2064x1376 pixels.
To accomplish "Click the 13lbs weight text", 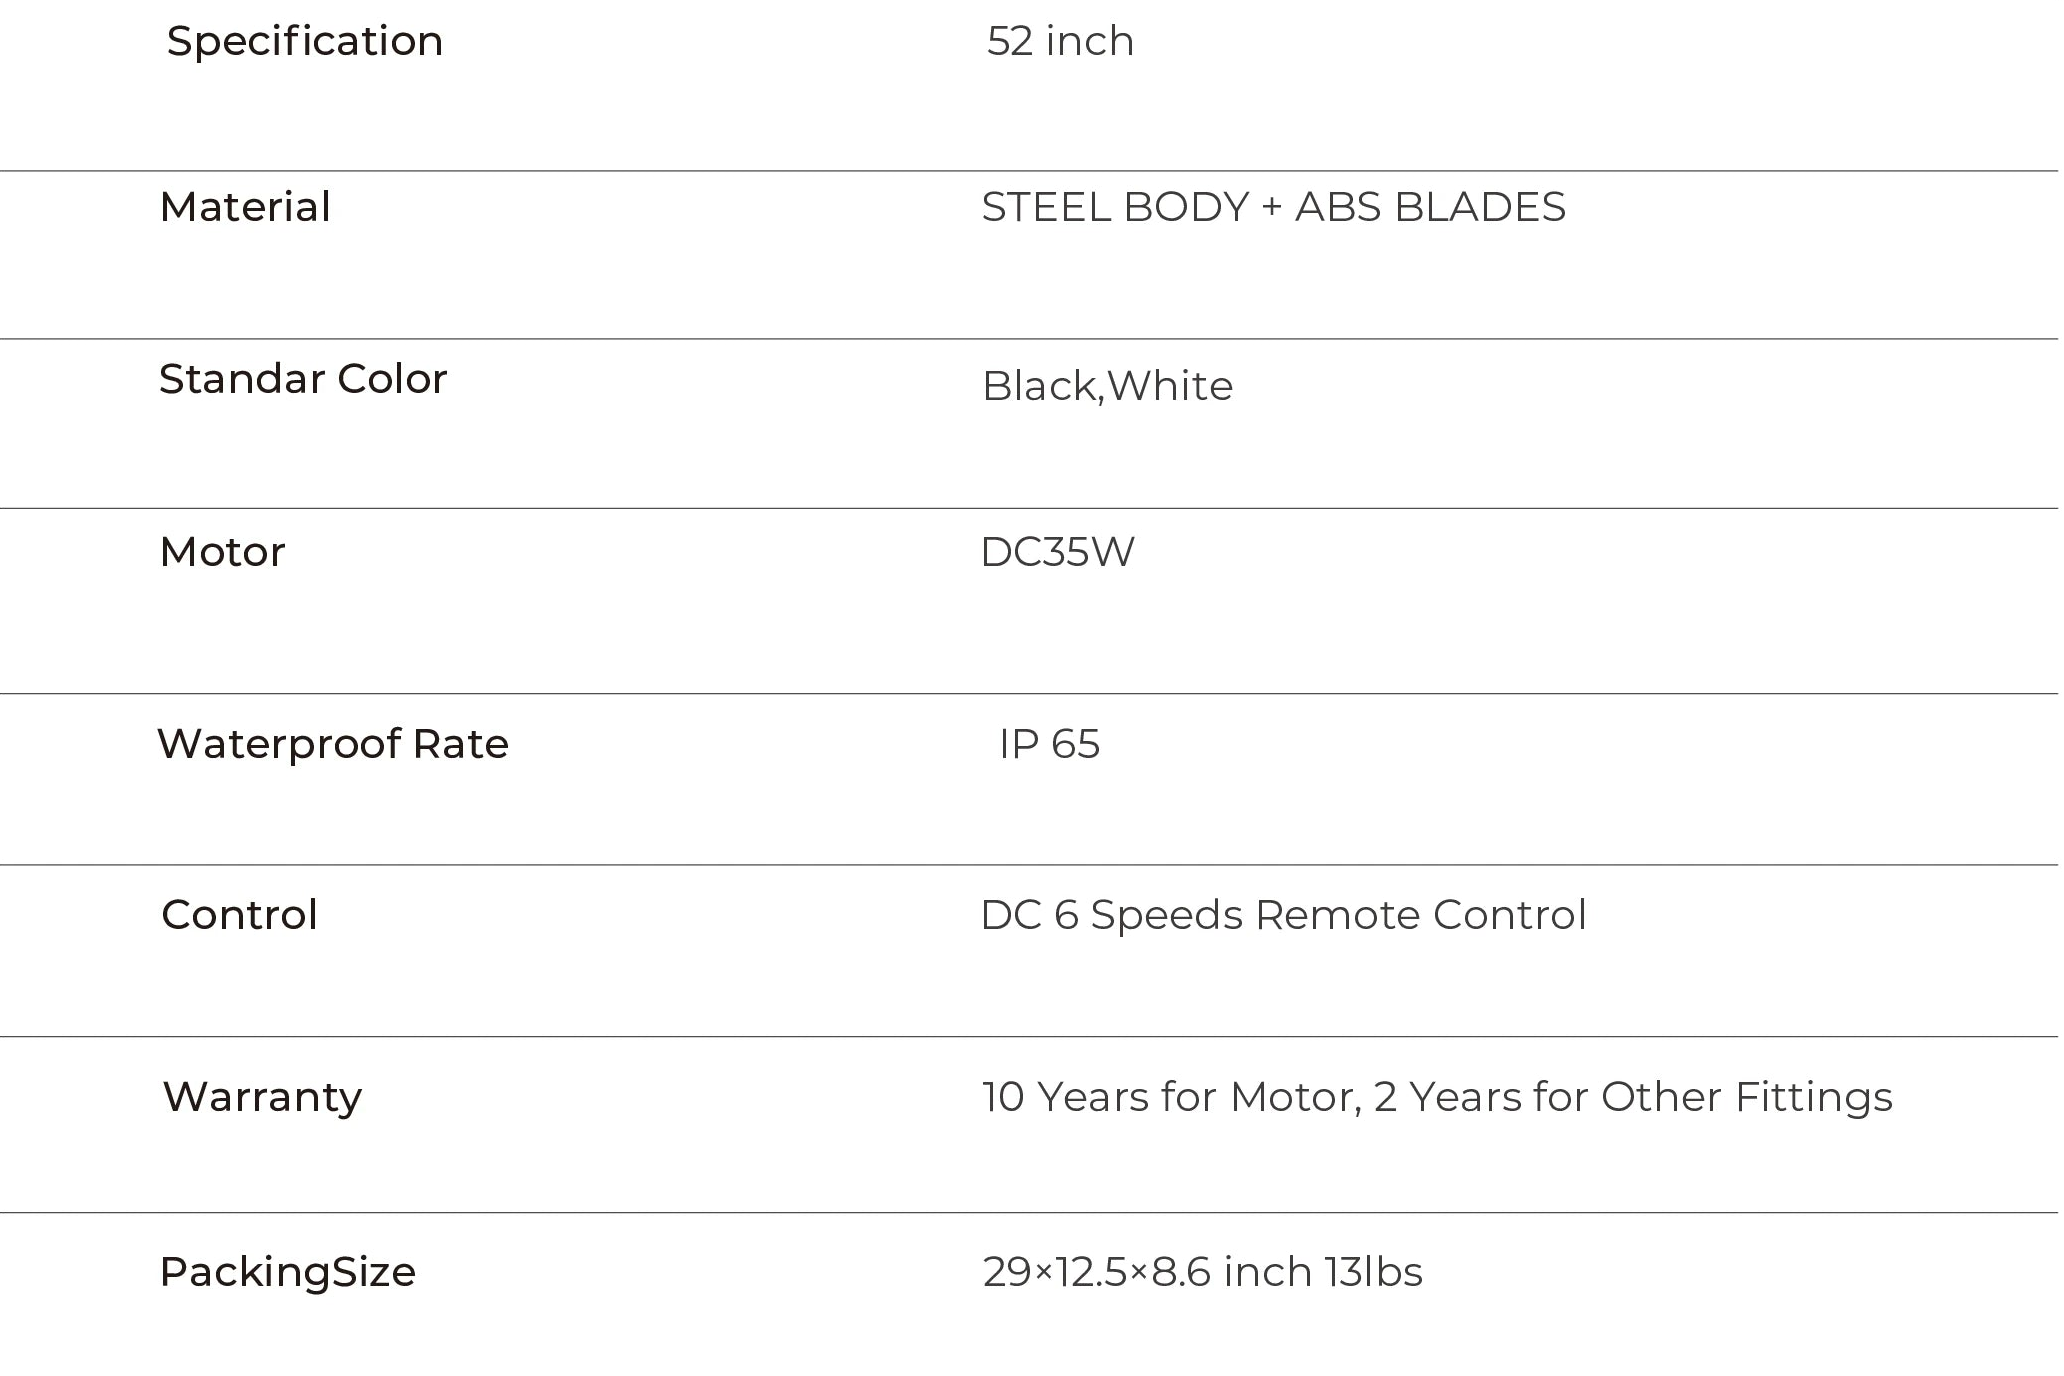I will point(1373,1273).
